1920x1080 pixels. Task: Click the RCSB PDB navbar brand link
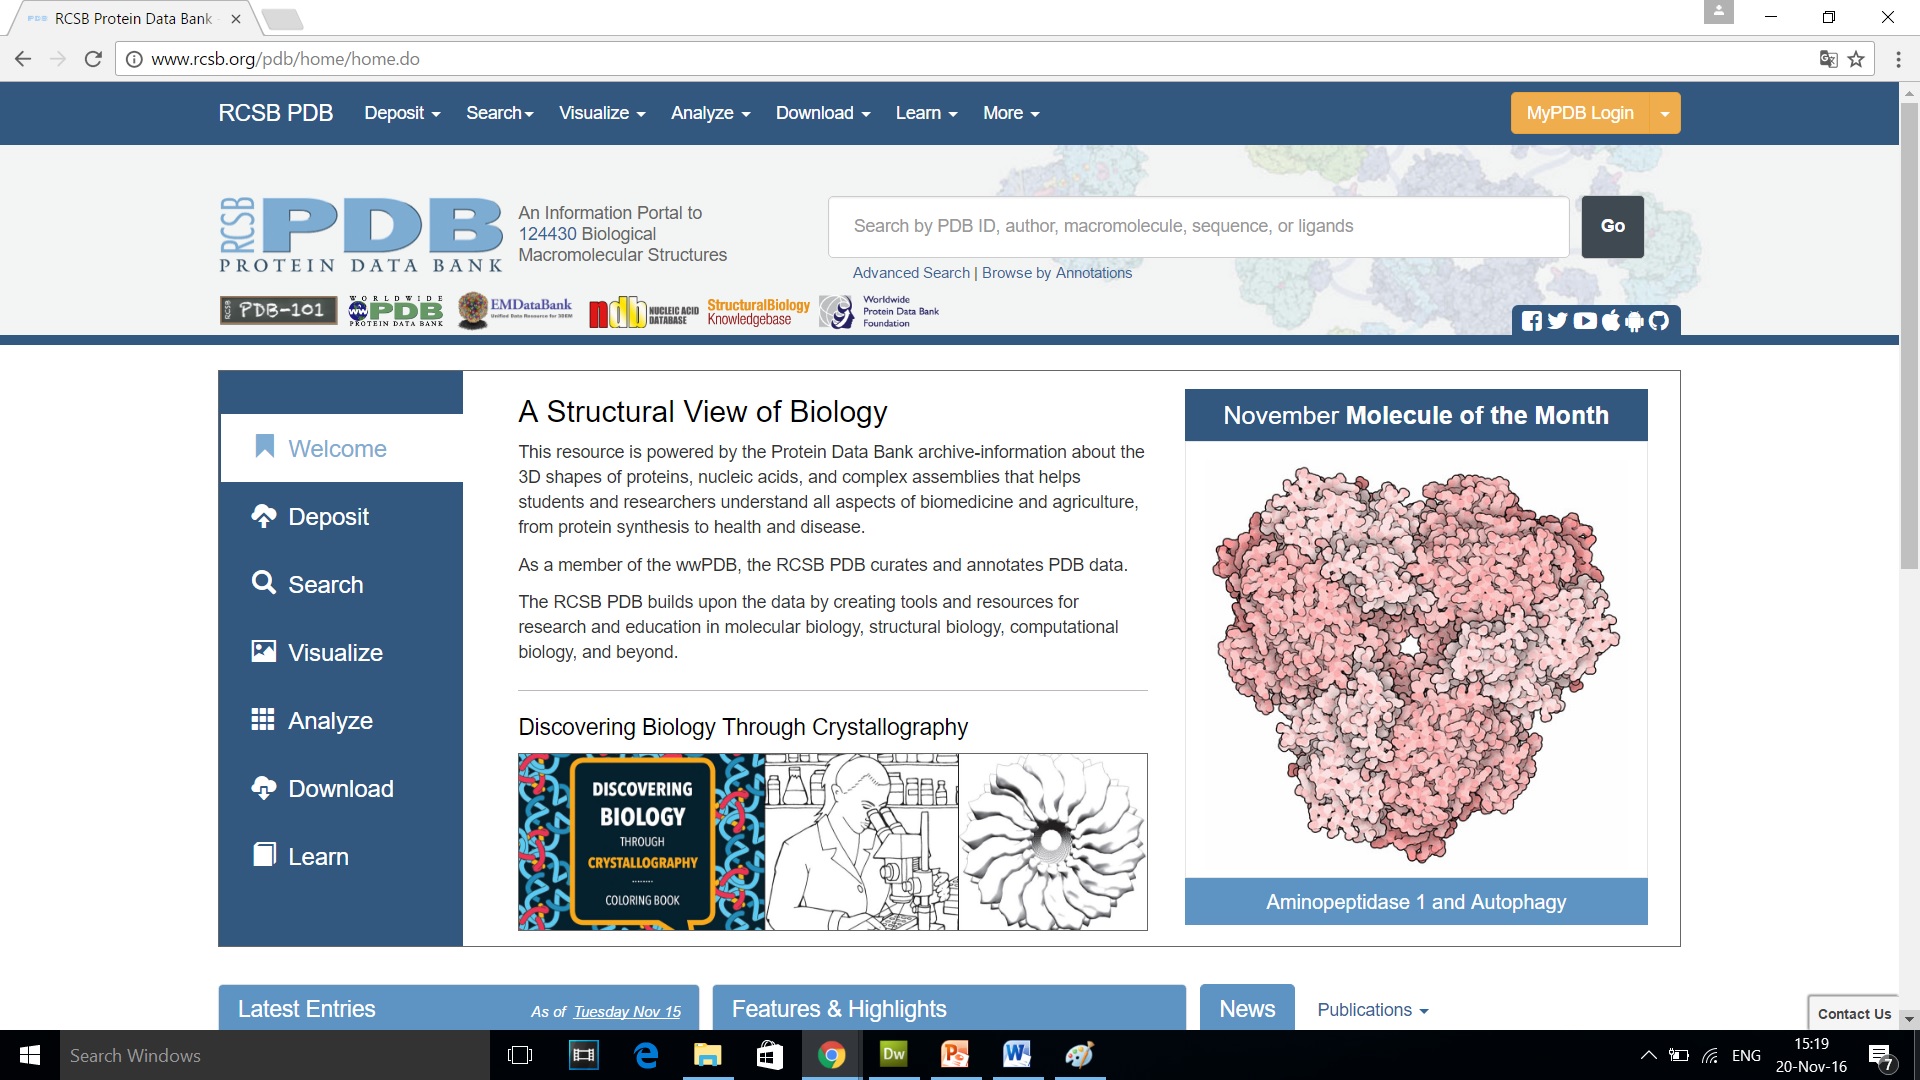(x=275, y=113)
